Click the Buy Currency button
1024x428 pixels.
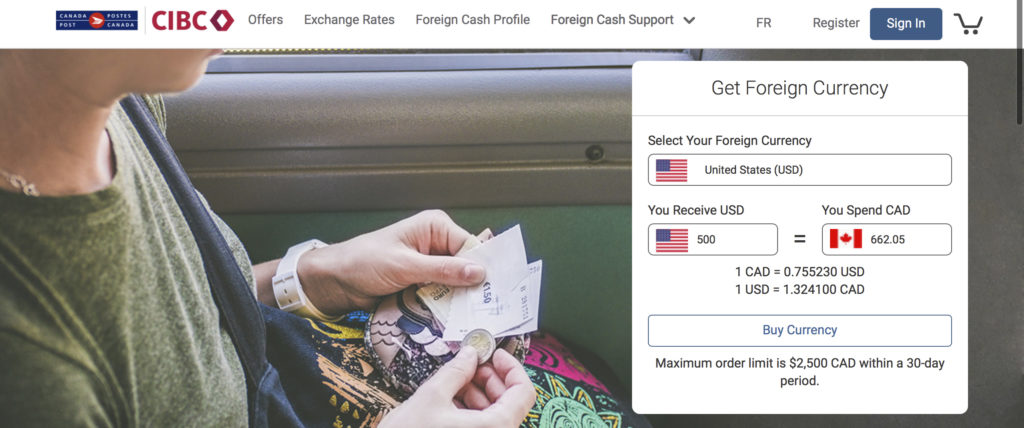click(x=799, y=330)
